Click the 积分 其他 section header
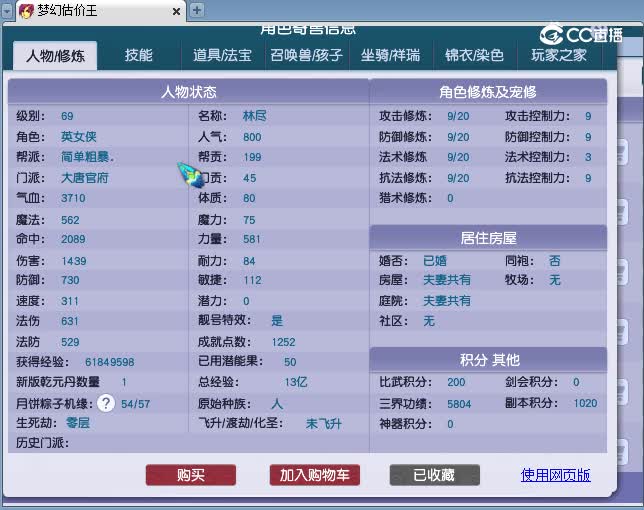Image resolution: width=644 pixels, height=510 pixels. (488, 360)
